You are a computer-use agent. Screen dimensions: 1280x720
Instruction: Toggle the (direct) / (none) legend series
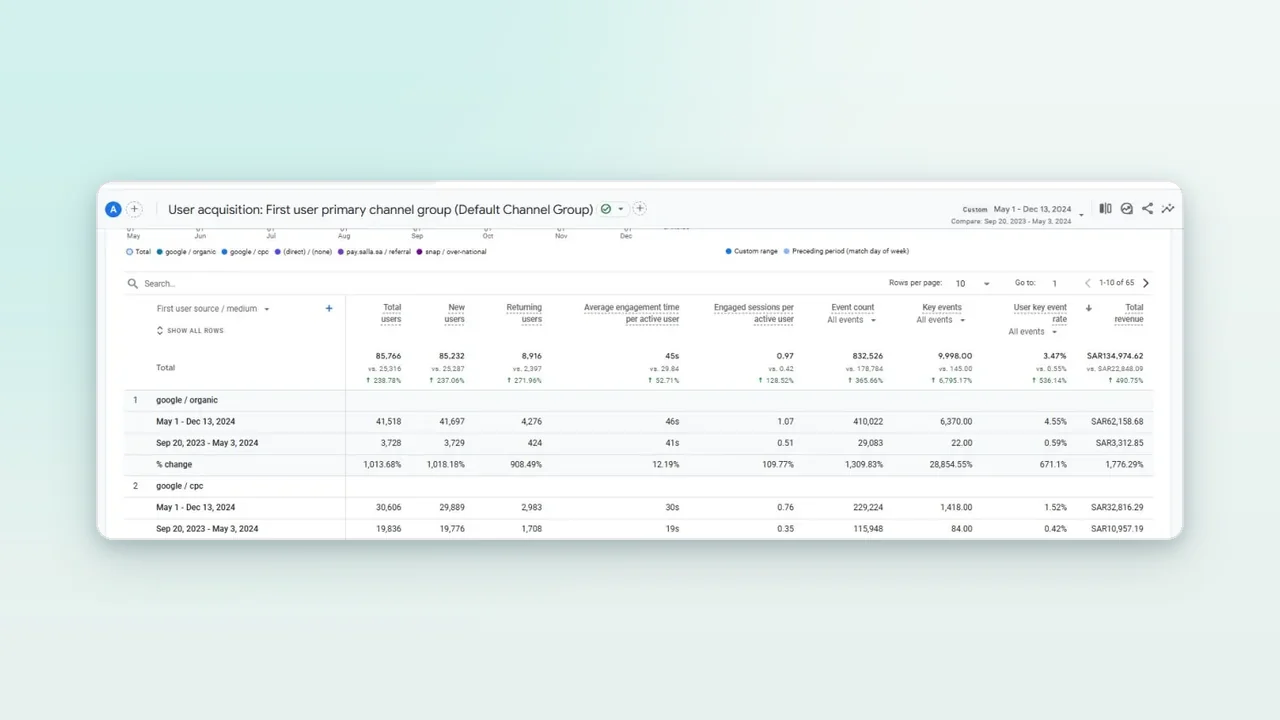pos(303,252)
